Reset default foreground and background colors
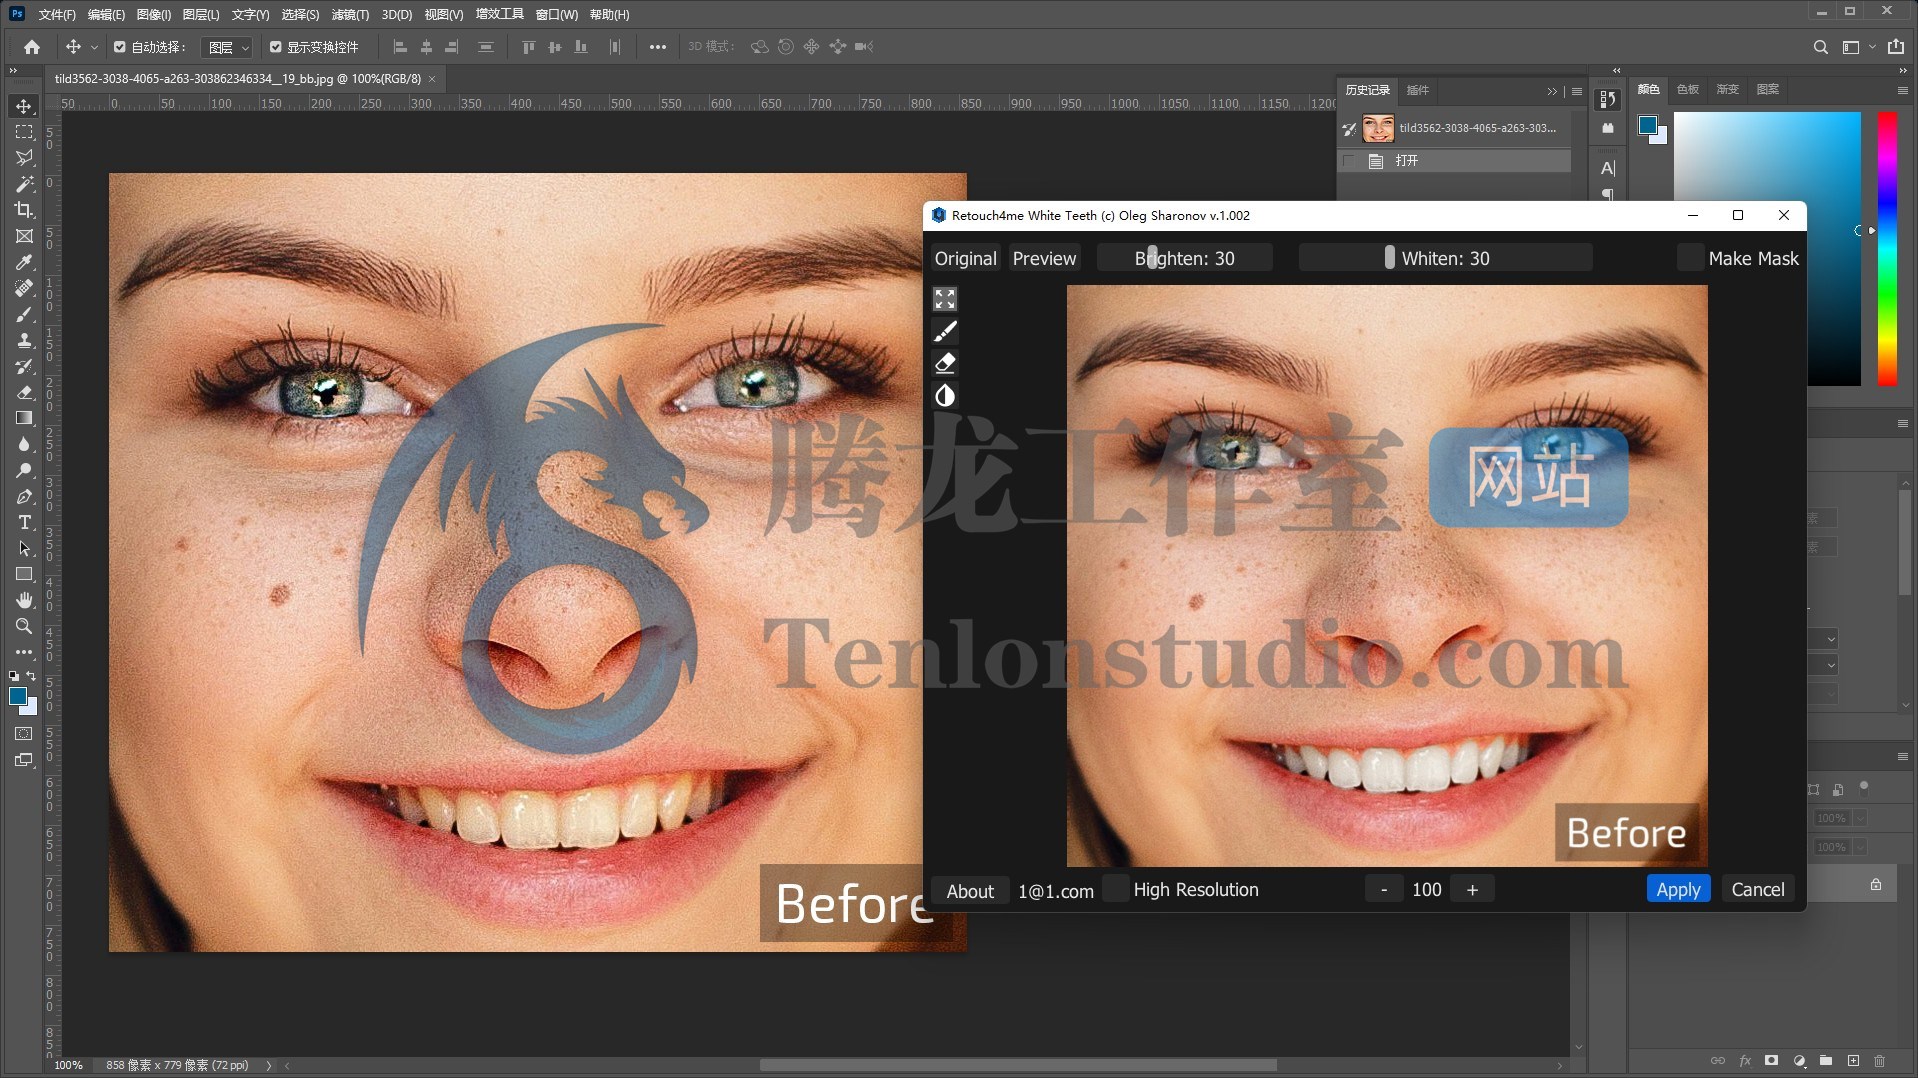The image size is (1918, 1078). 14,676
